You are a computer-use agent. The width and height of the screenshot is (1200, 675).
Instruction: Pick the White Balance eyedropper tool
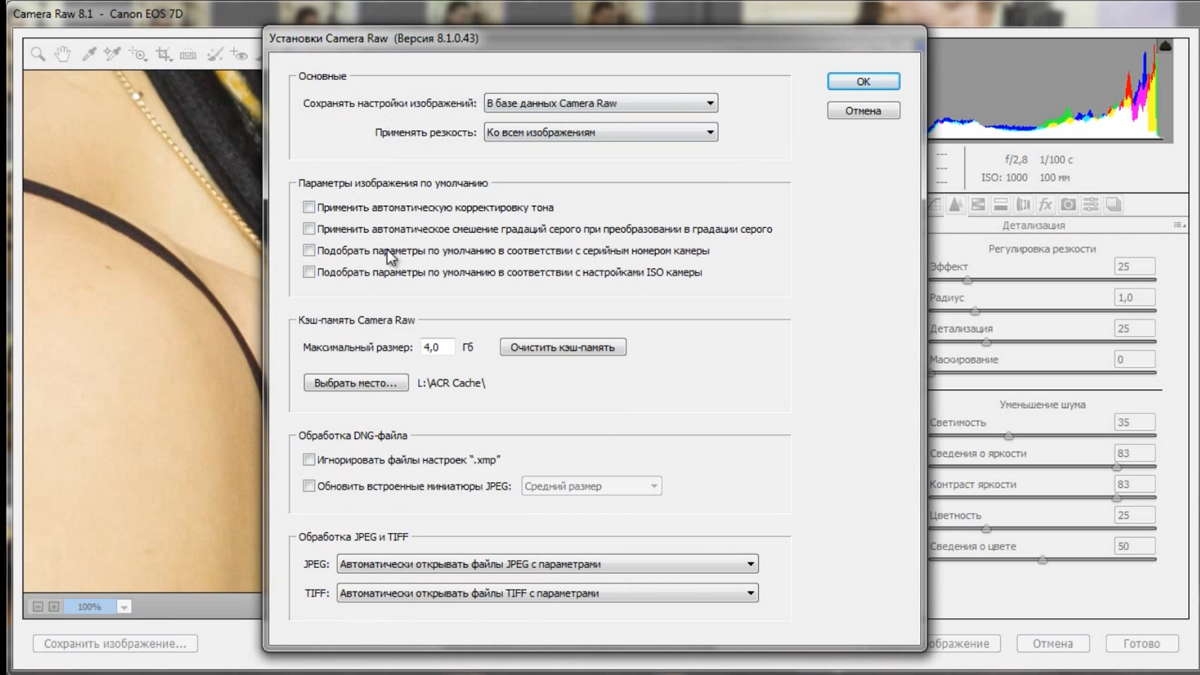click(x=90, y=55)
